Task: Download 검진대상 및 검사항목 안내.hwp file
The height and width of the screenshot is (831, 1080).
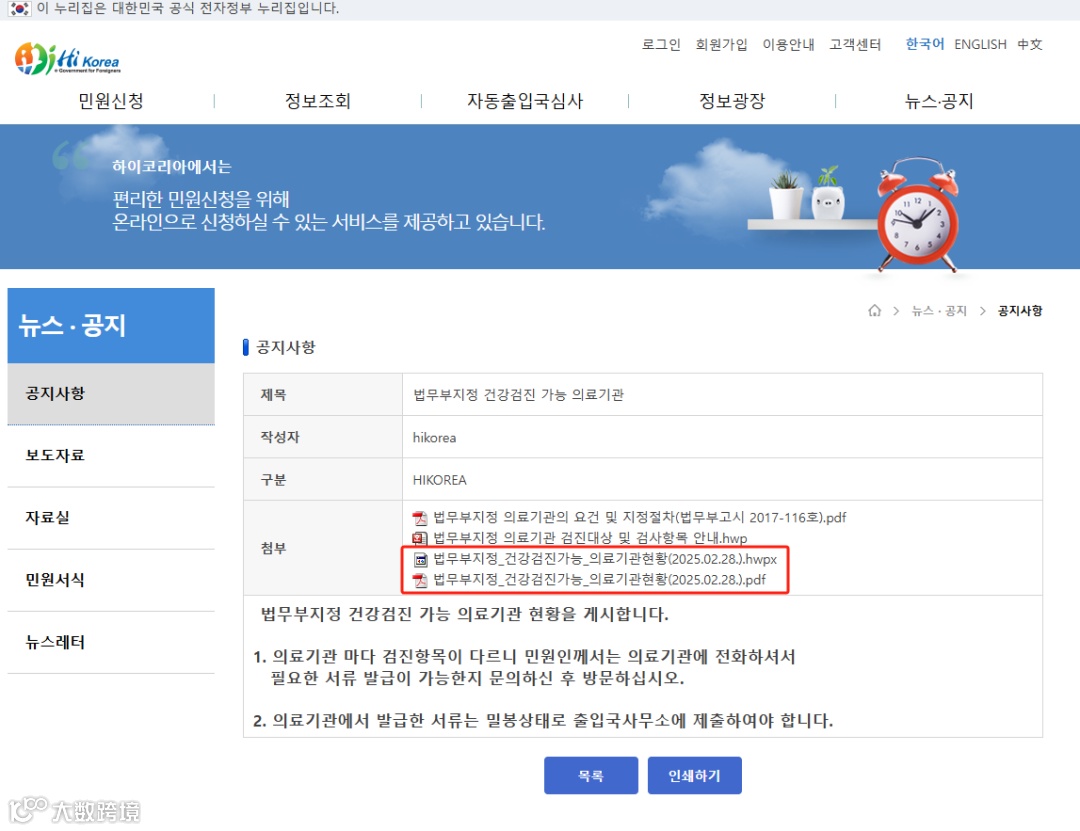Action: pos(590,538)
